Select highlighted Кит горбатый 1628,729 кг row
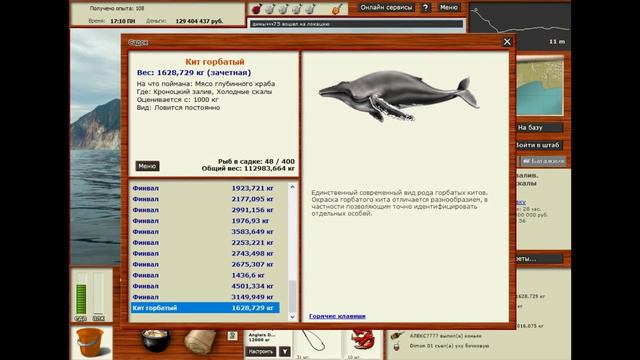This screenshot has height=360, width=640. point(205,308)
